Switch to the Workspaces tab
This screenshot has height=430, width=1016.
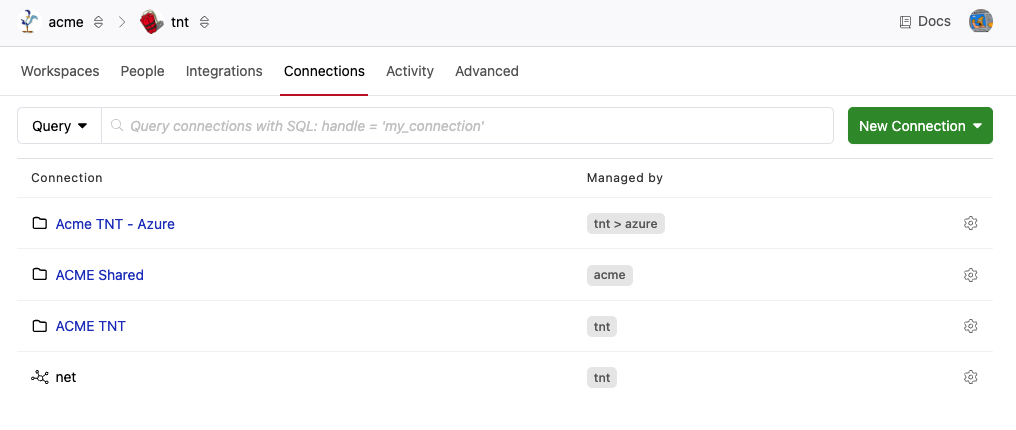60,71
